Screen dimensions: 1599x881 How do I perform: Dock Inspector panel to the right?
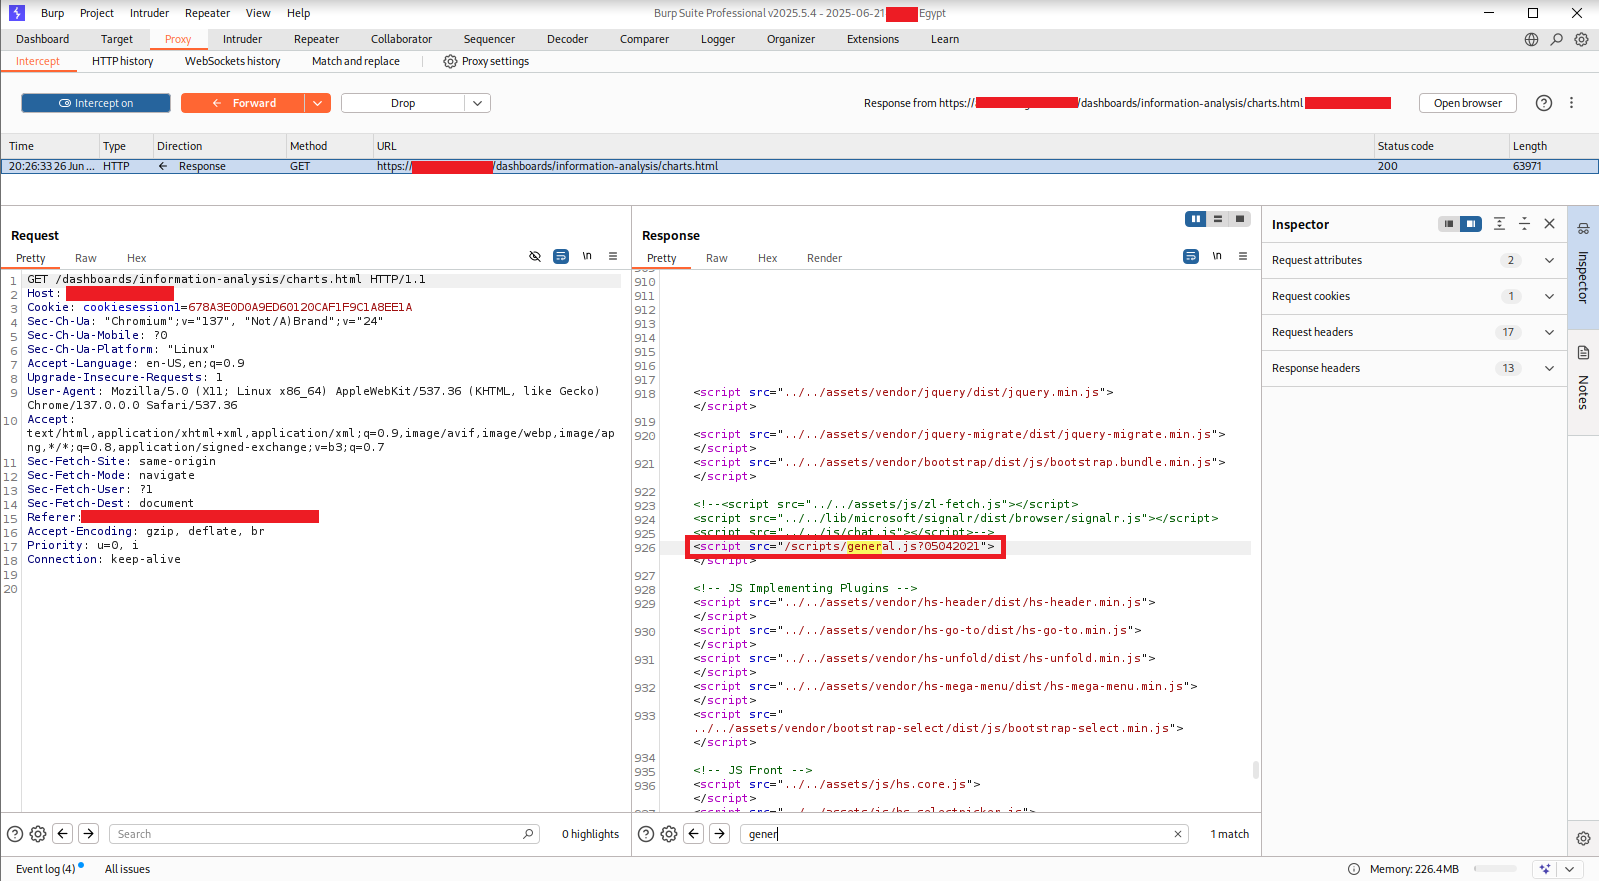pyautogui.click(x=1470, y=224)
